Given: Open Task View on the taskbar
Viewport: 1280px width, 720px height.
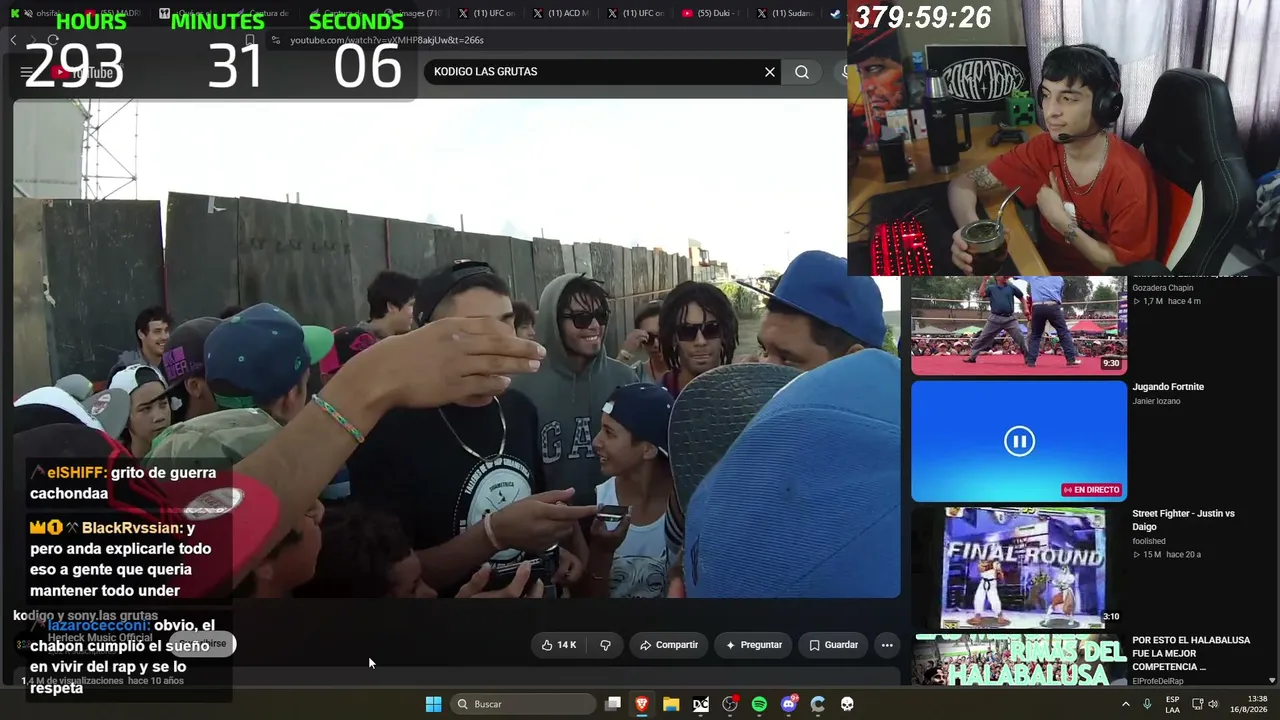Looking at the screenshot, I should click(613, 704).
